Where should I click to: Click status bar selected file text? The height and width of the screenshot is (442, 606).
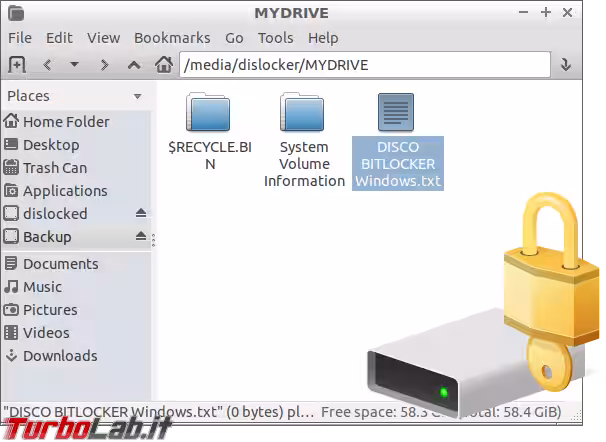(158, 412)
